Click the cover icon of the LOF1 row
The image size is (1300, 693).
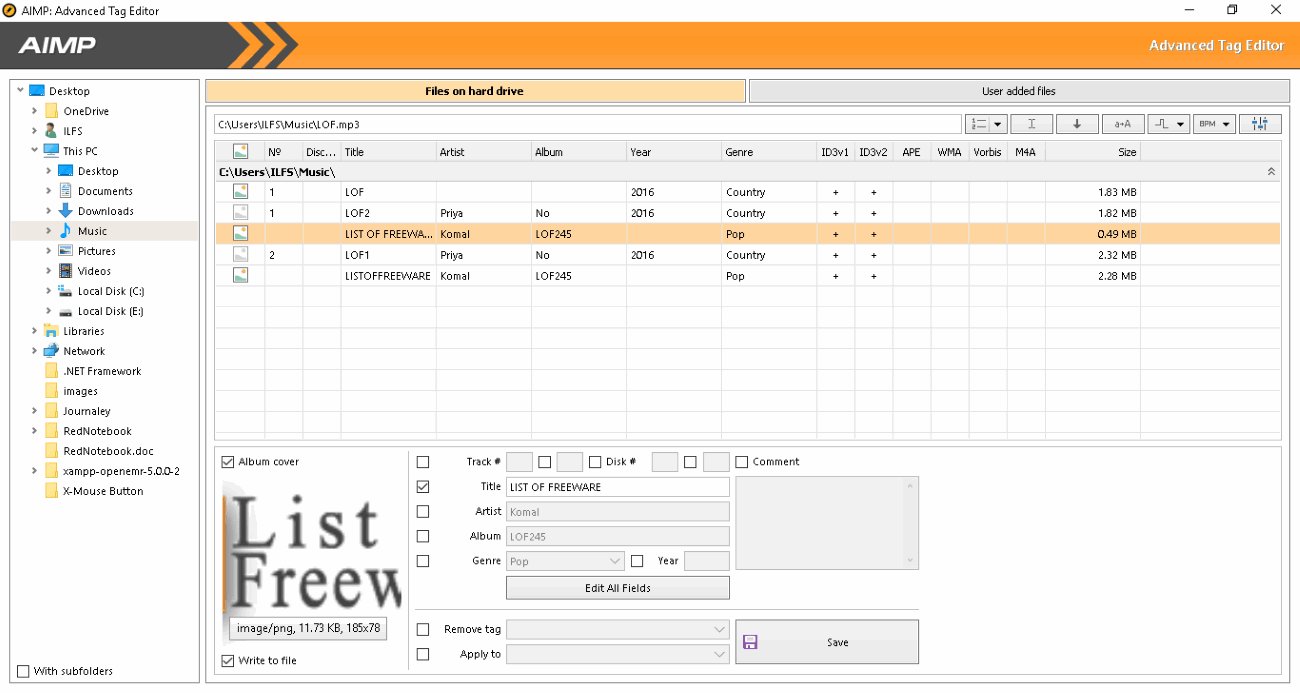(240, 254)
